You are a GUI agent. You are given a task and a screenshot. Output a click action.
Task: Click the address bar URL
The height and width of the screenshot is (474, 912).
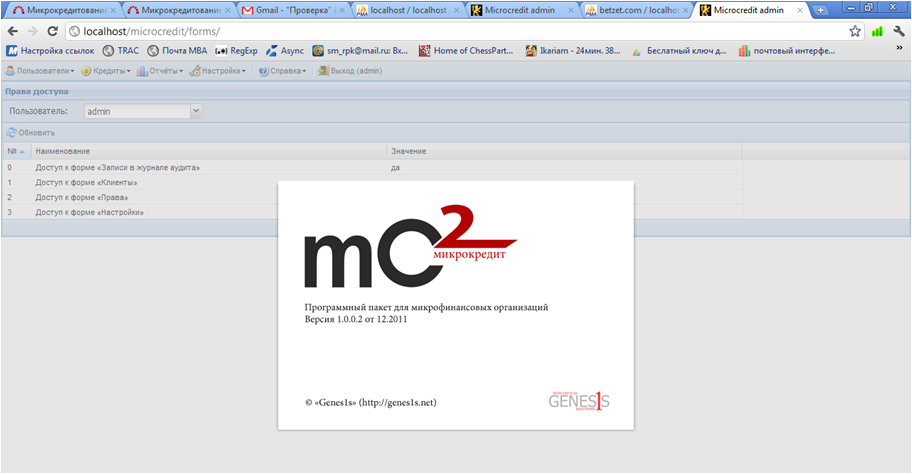151,31
